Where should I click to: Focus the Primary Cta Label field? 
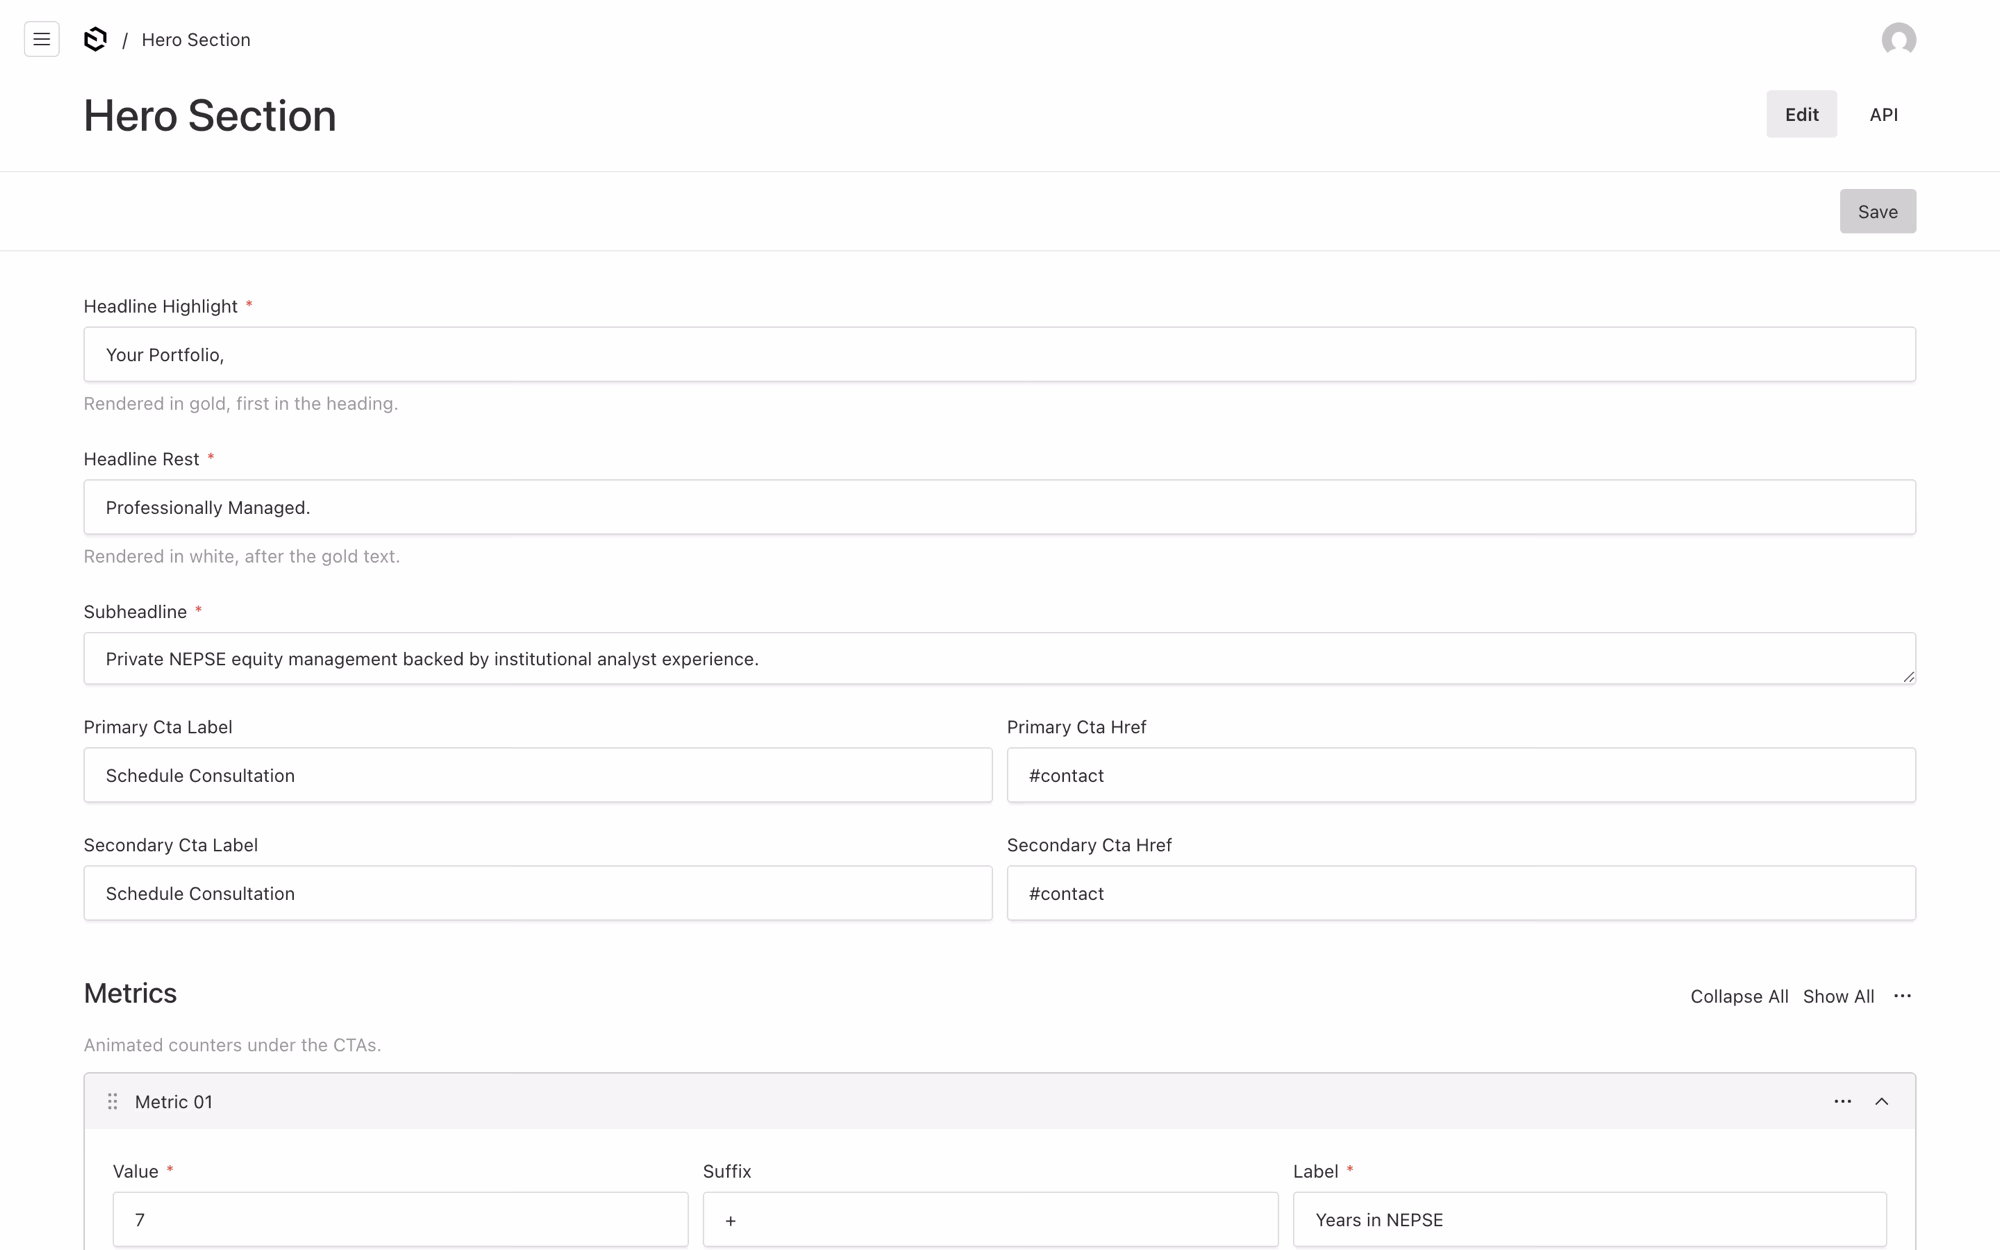[538, 775]
